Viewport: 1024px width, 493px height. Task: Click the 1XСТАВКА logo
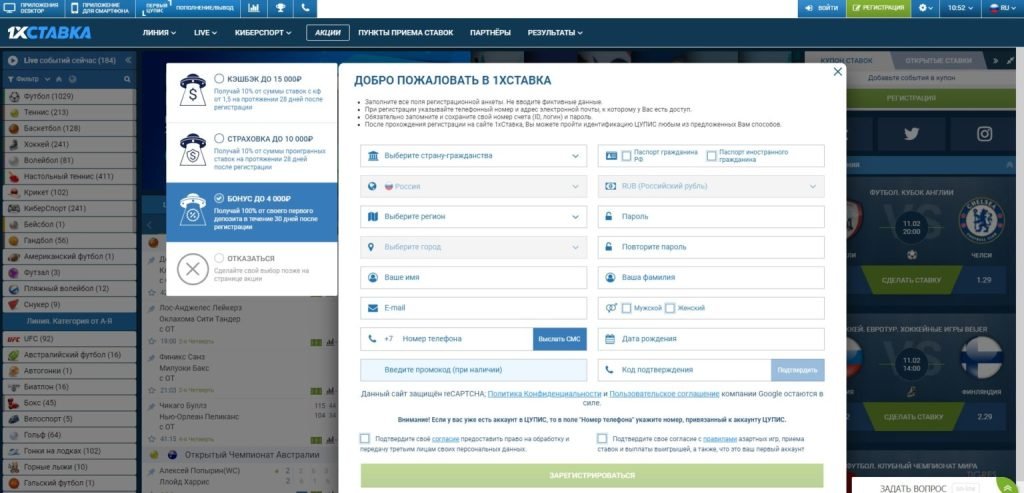(49, 33)
